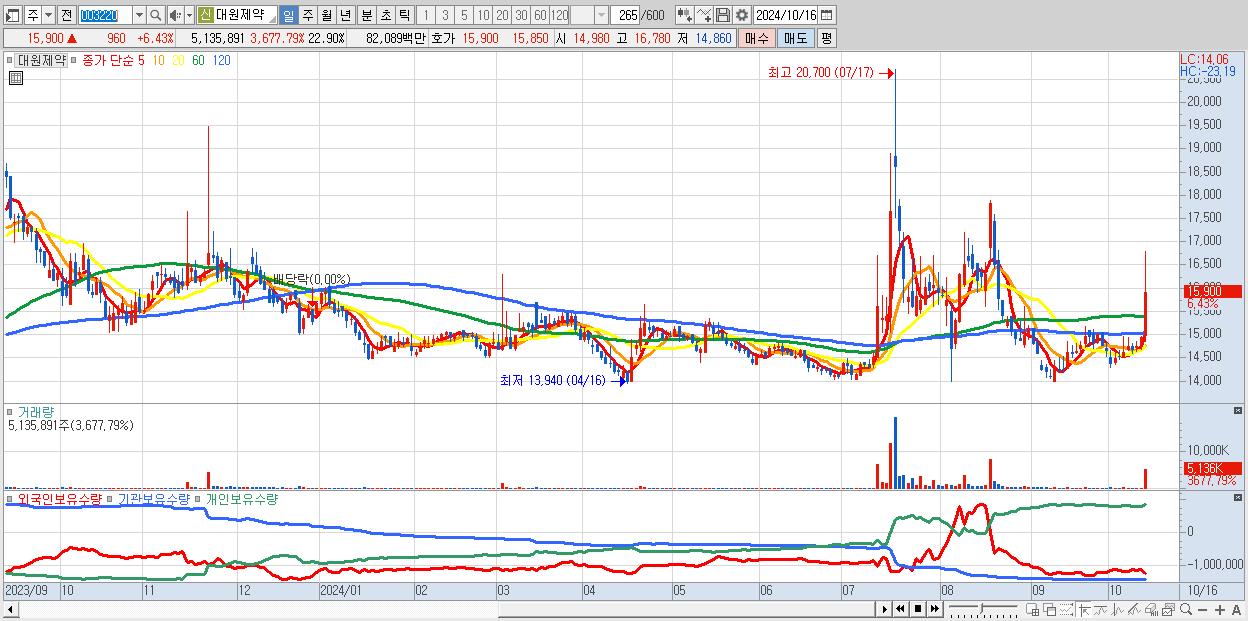The image size is (1248, 621).
Task: Click the 전 button beside stock code
Action: tap(66, 15)
